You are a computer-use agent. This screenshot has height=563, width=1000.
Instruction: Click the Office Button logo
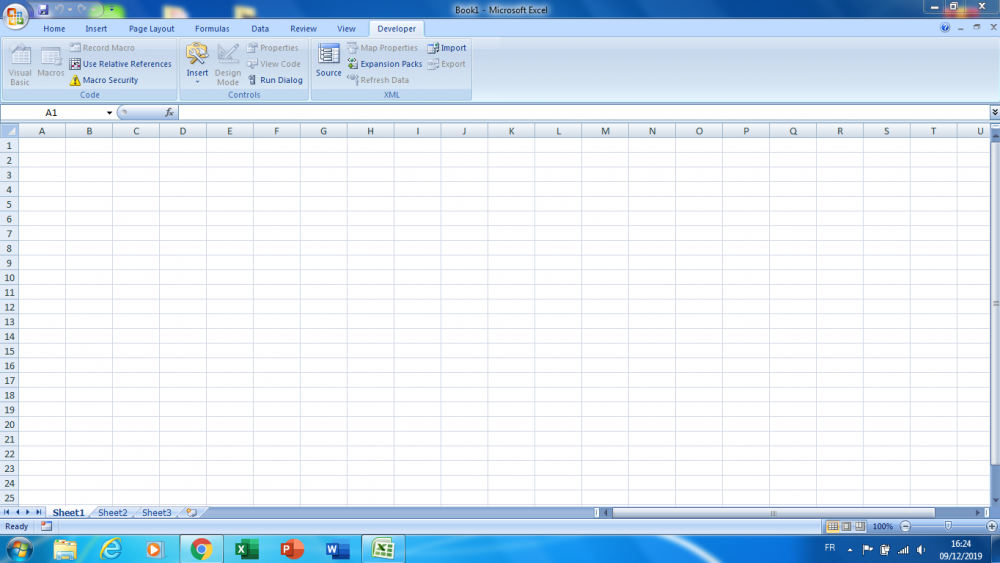point(16,17)
